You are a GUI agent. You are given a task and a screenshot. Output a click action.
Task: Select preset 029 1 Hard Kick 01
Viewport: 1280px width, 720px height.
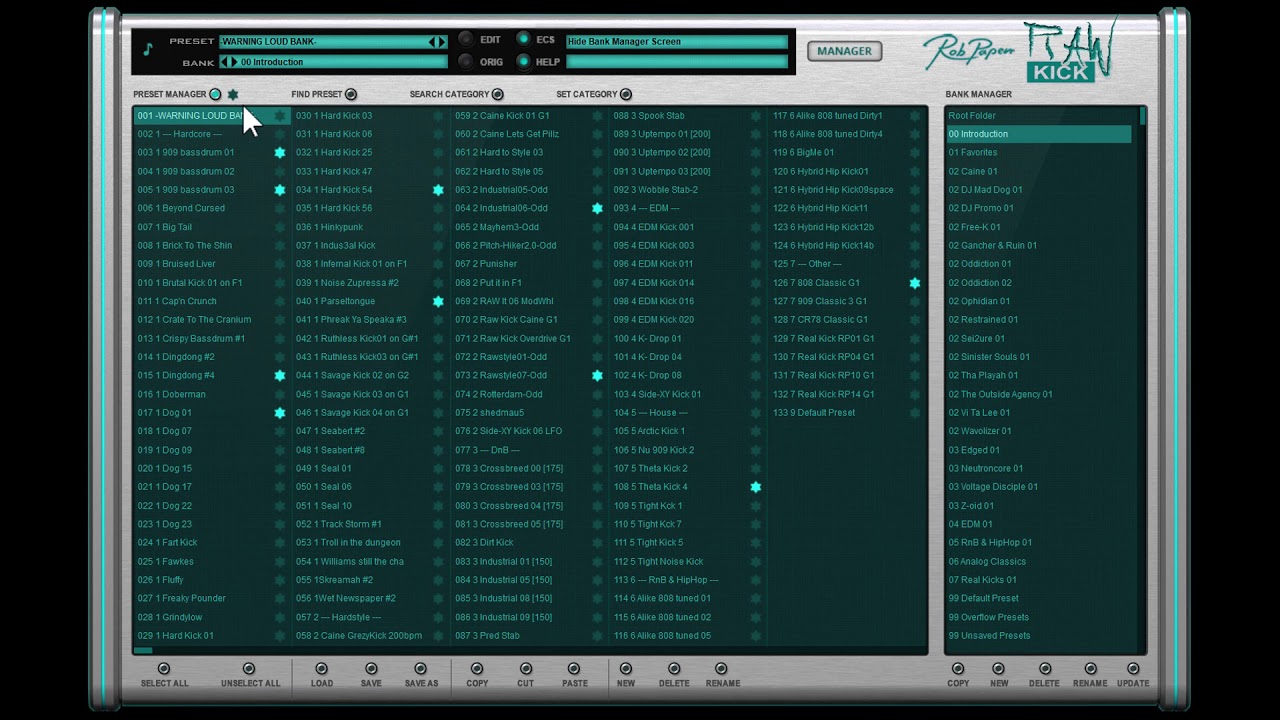[x=212, y=636]
